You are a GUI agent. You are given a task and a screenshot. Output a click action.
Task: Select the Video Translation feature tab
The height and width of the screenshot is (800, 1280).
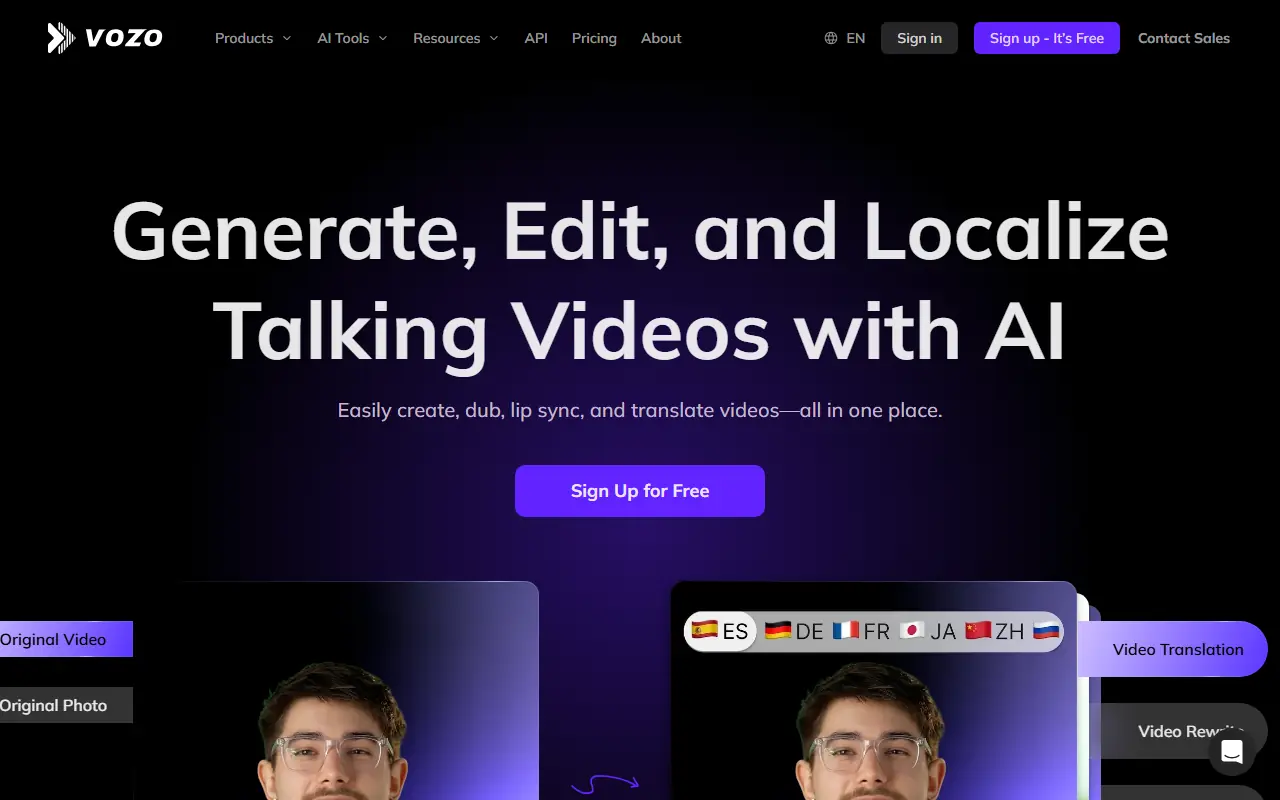[1177, 649]
